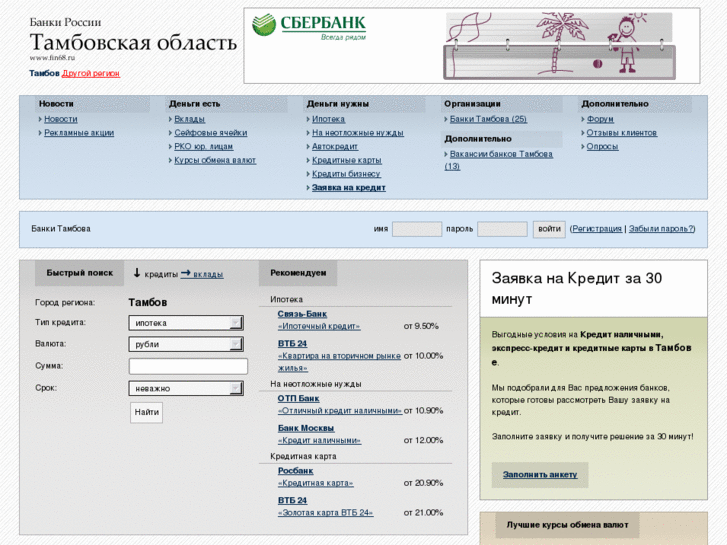
Task: Open «Банк Москвы» link
Action: 306,428
